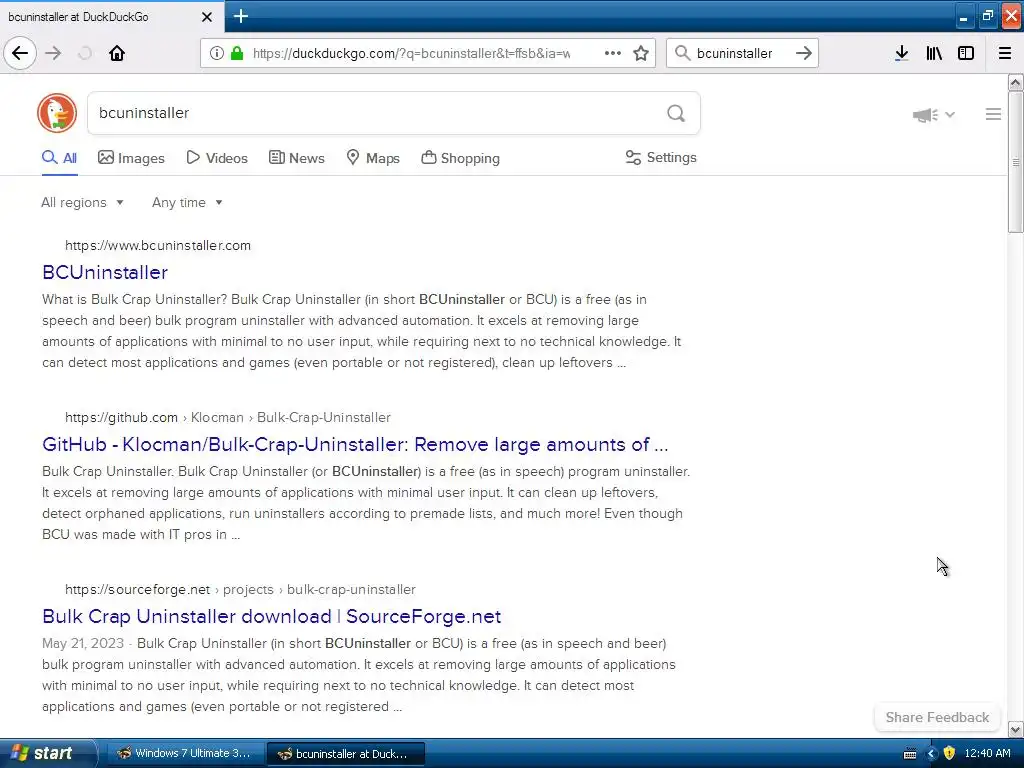The height and width of the screenshot is (768, 1024).
Task: Open the search Settings option
Action: tap(661, 157)
